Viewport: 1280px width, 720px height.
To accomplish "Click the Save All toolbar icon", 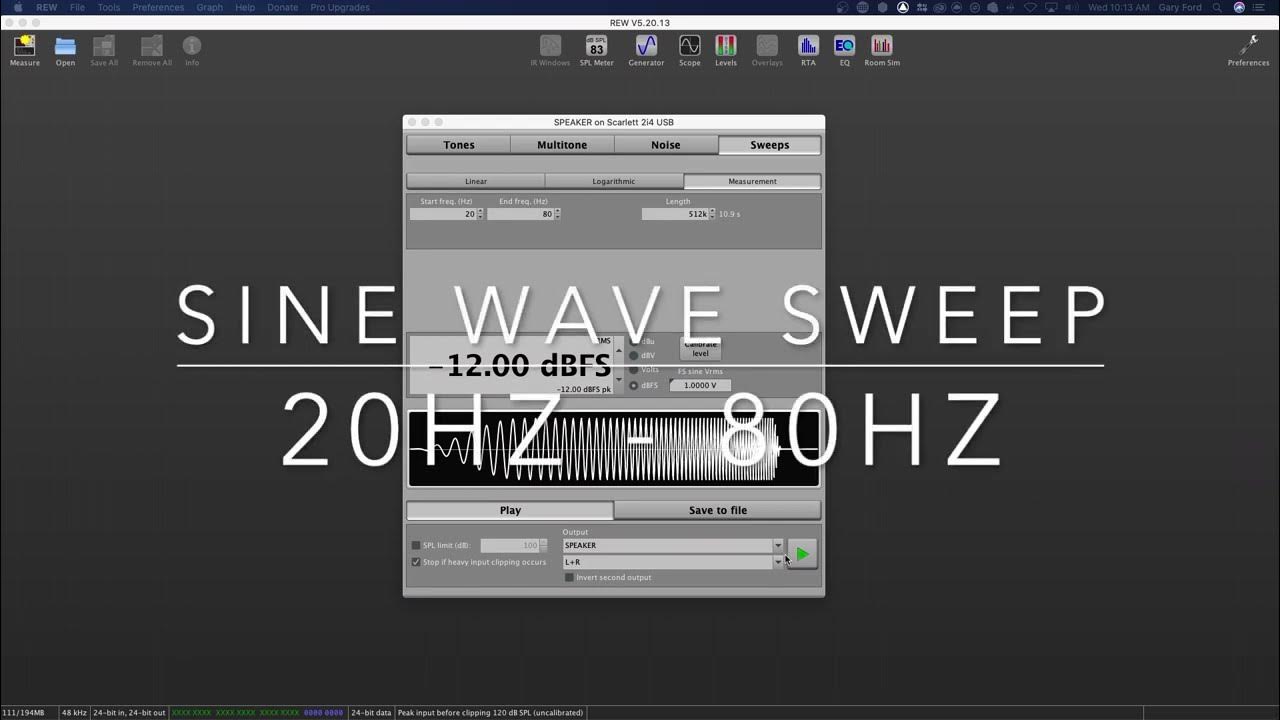I will point(104,51).
